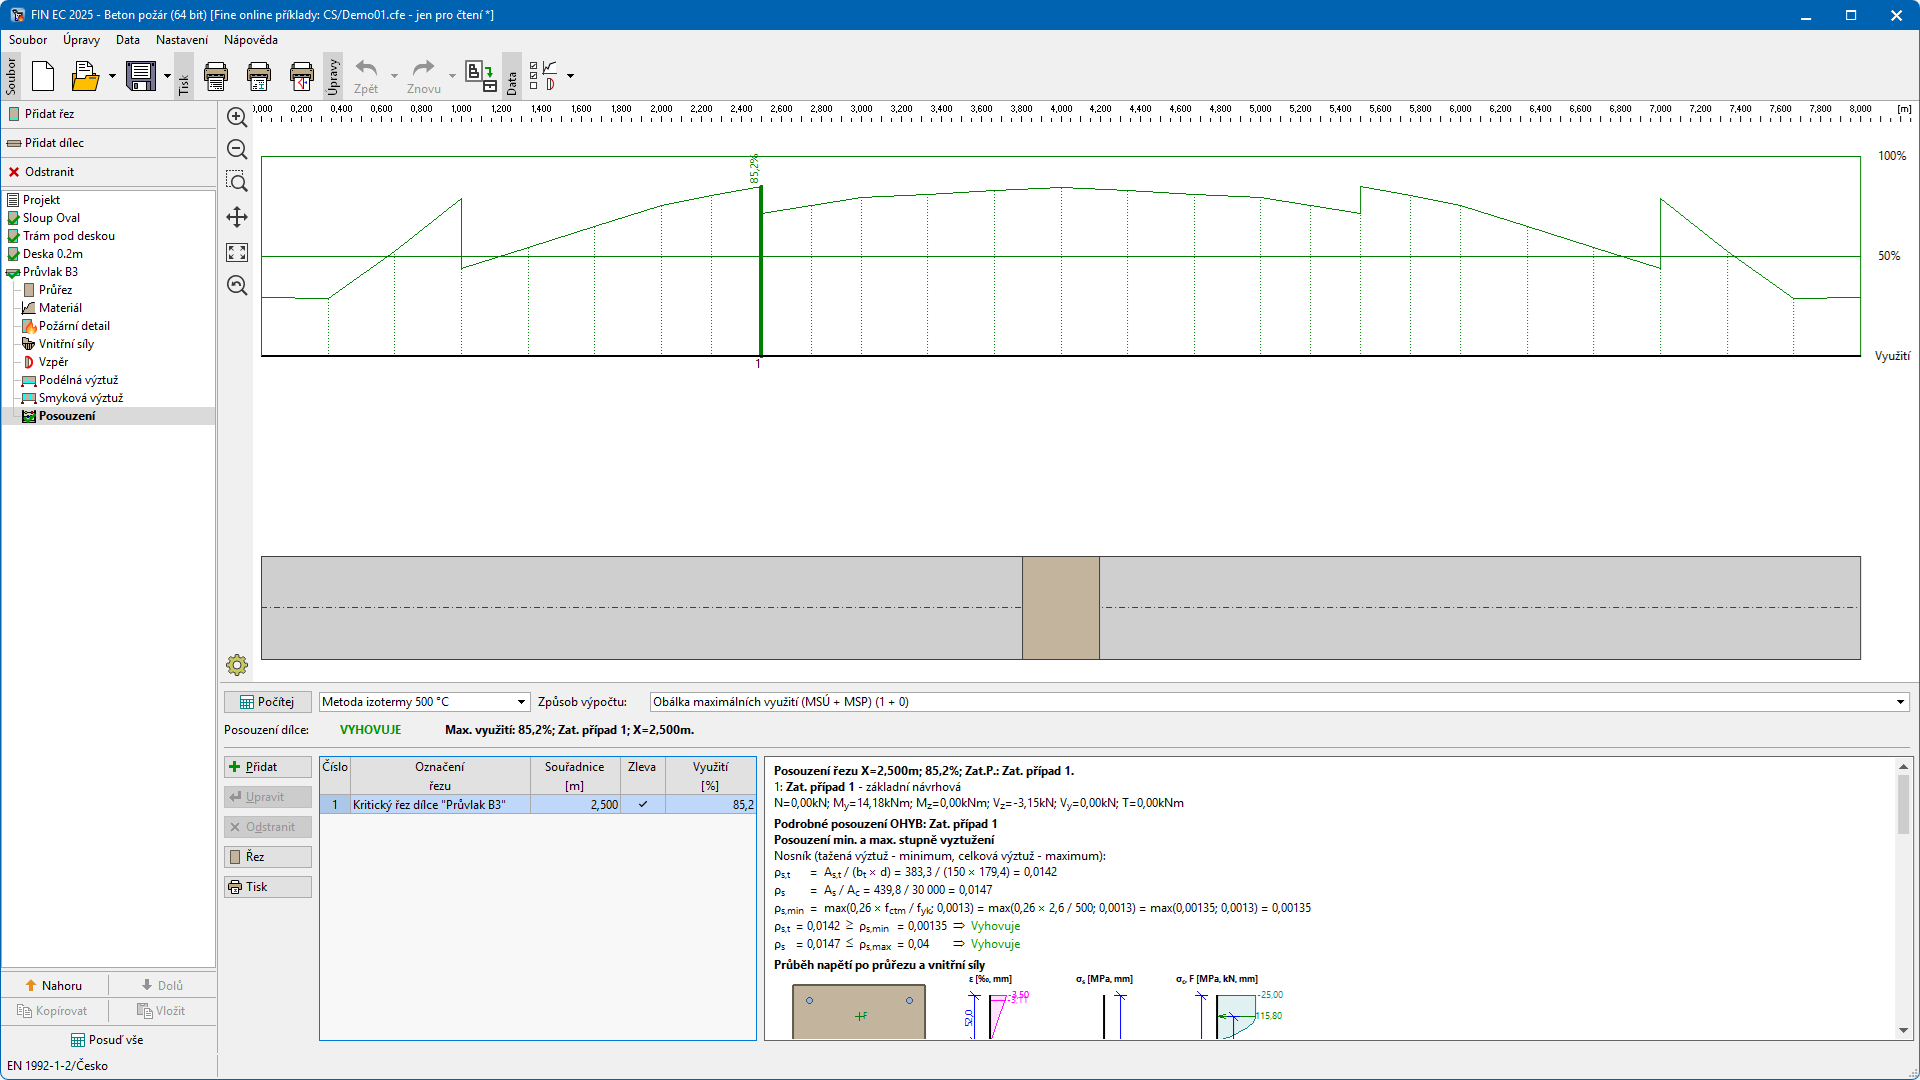
Task: Click the fit to view icon
Action: click(x=237, y=253)
